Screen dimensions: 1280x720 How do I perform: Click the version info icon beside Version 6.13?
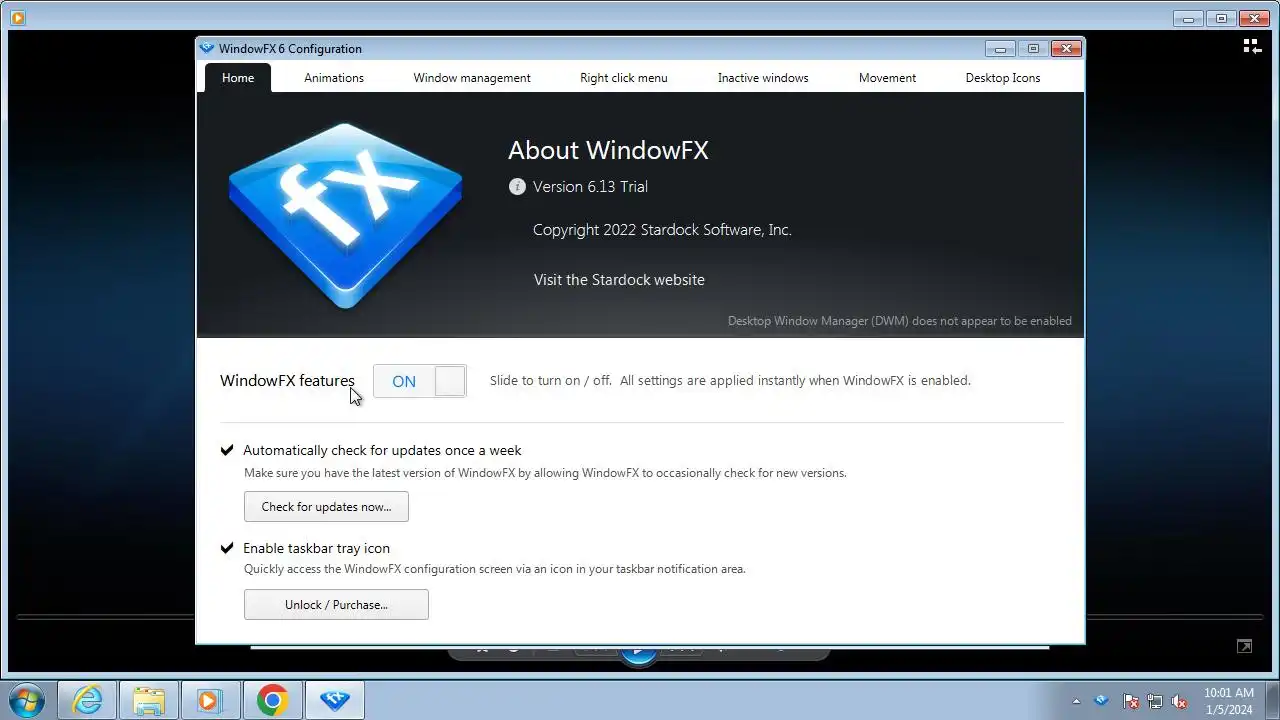point(517,187)
